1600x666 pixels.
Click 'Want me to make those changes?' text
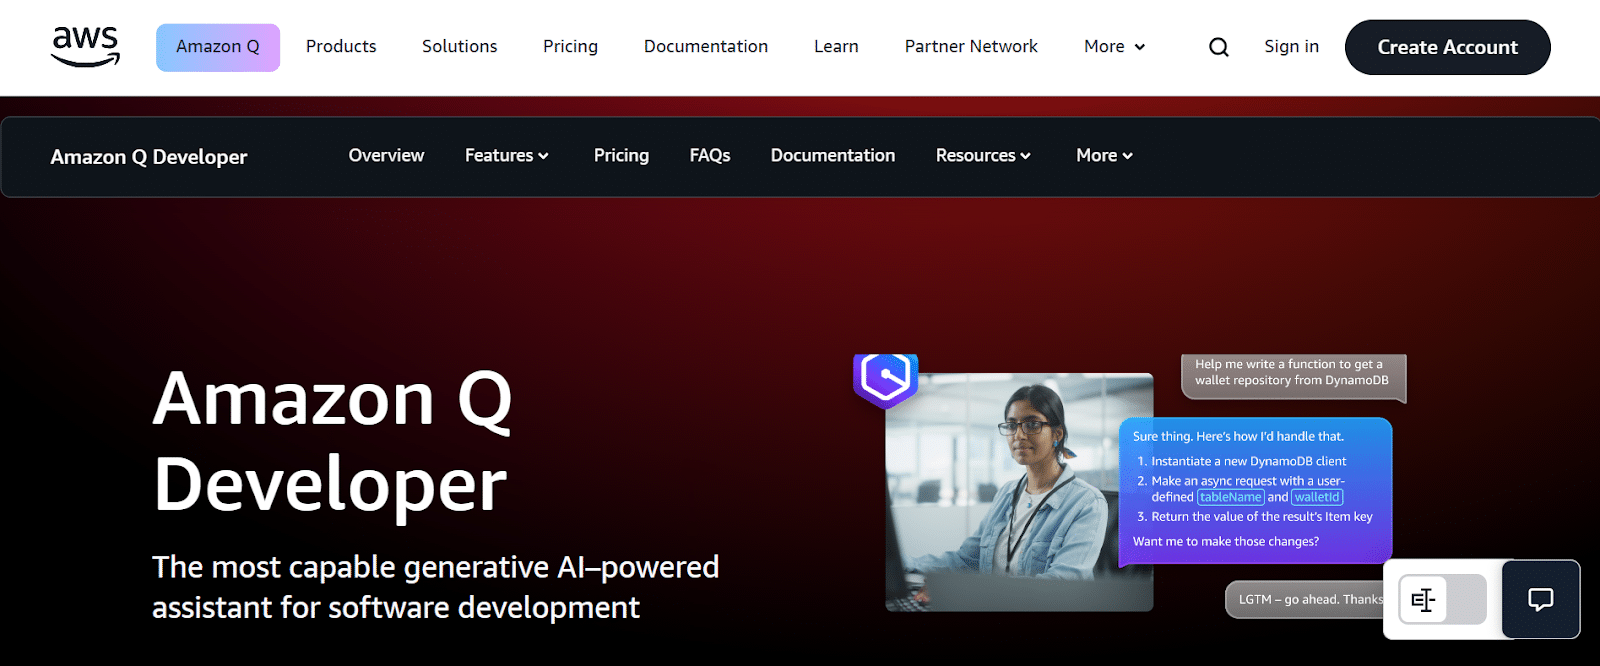coord(1226,542)
